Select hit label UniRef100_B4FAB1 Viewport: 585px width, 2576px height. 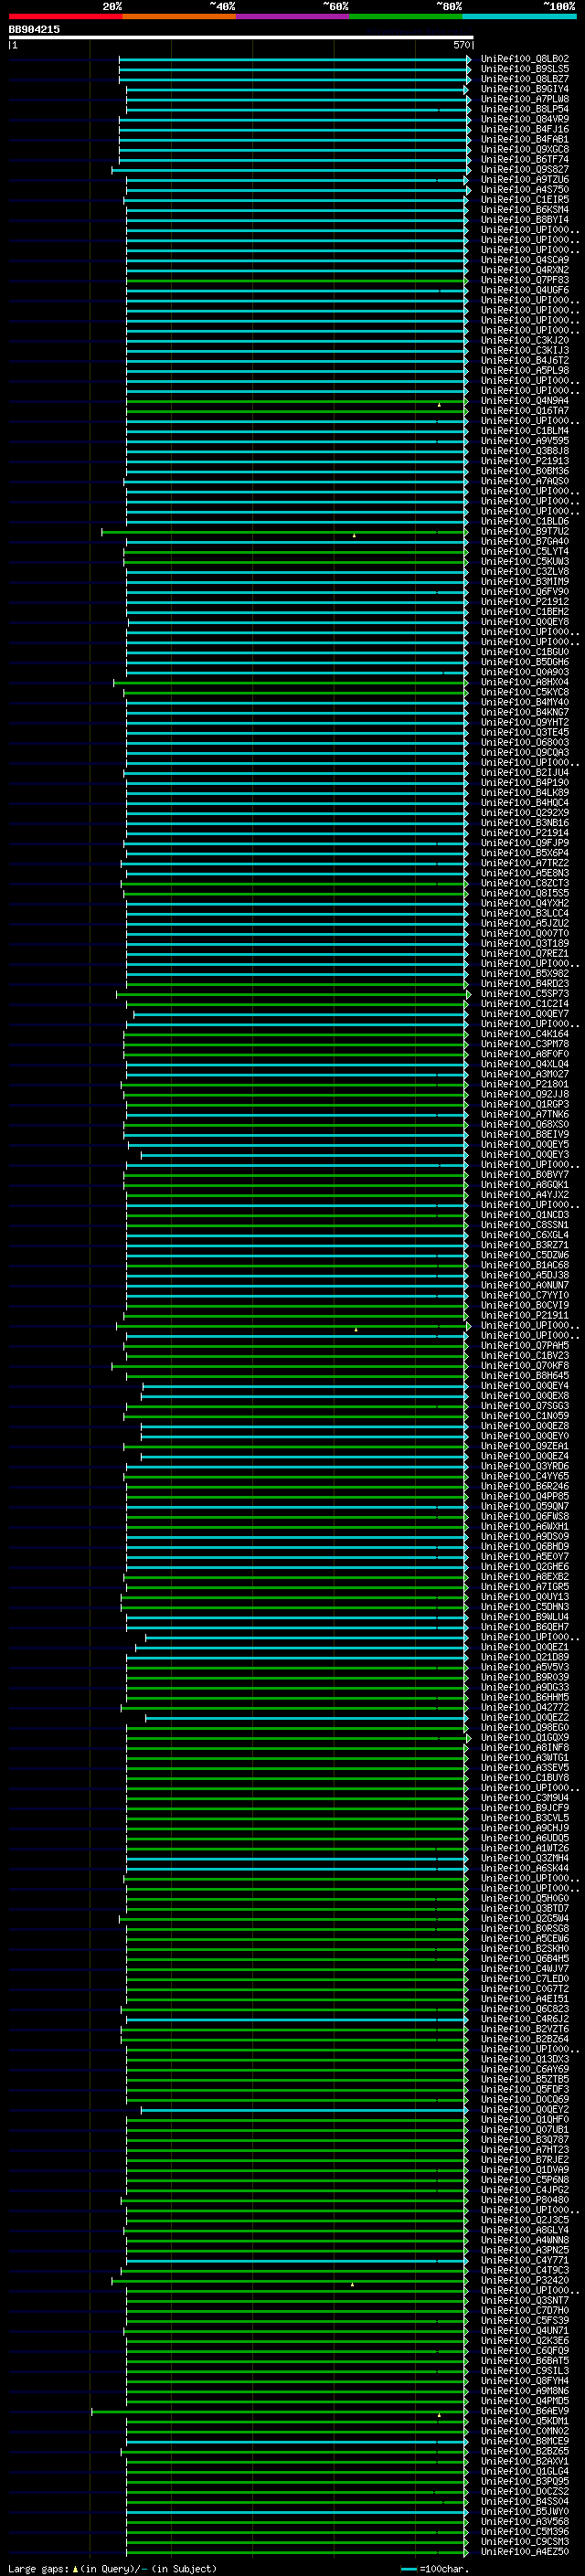point(524,139)
